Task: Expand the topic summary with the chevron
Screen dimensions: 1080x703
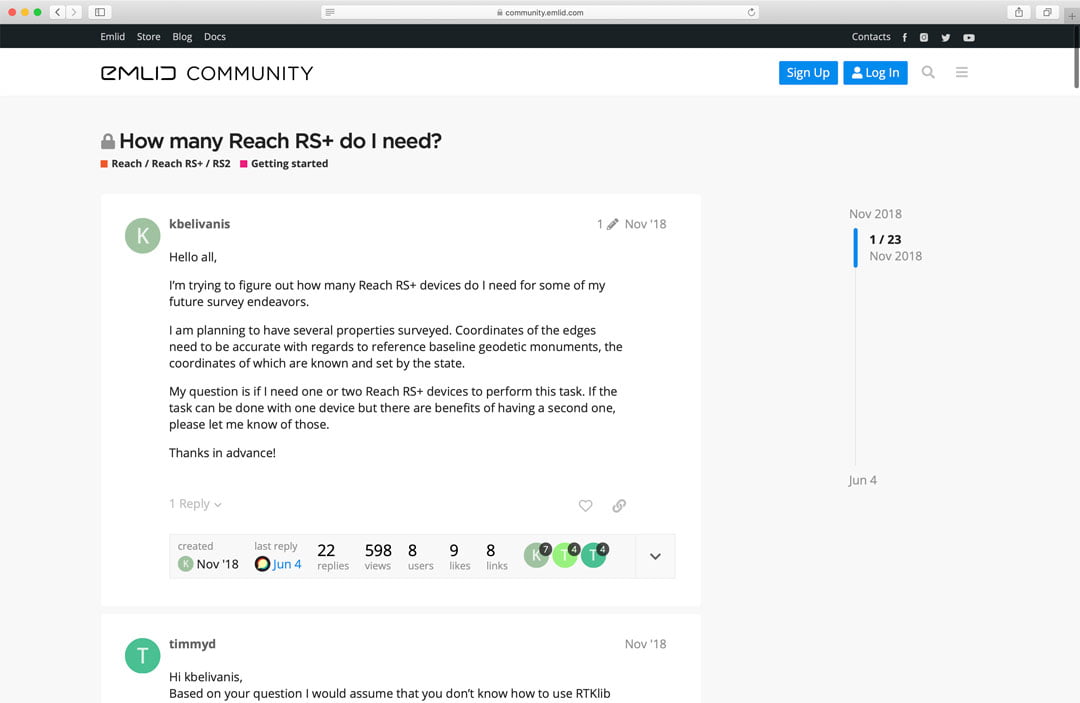Action: [655, 556]
